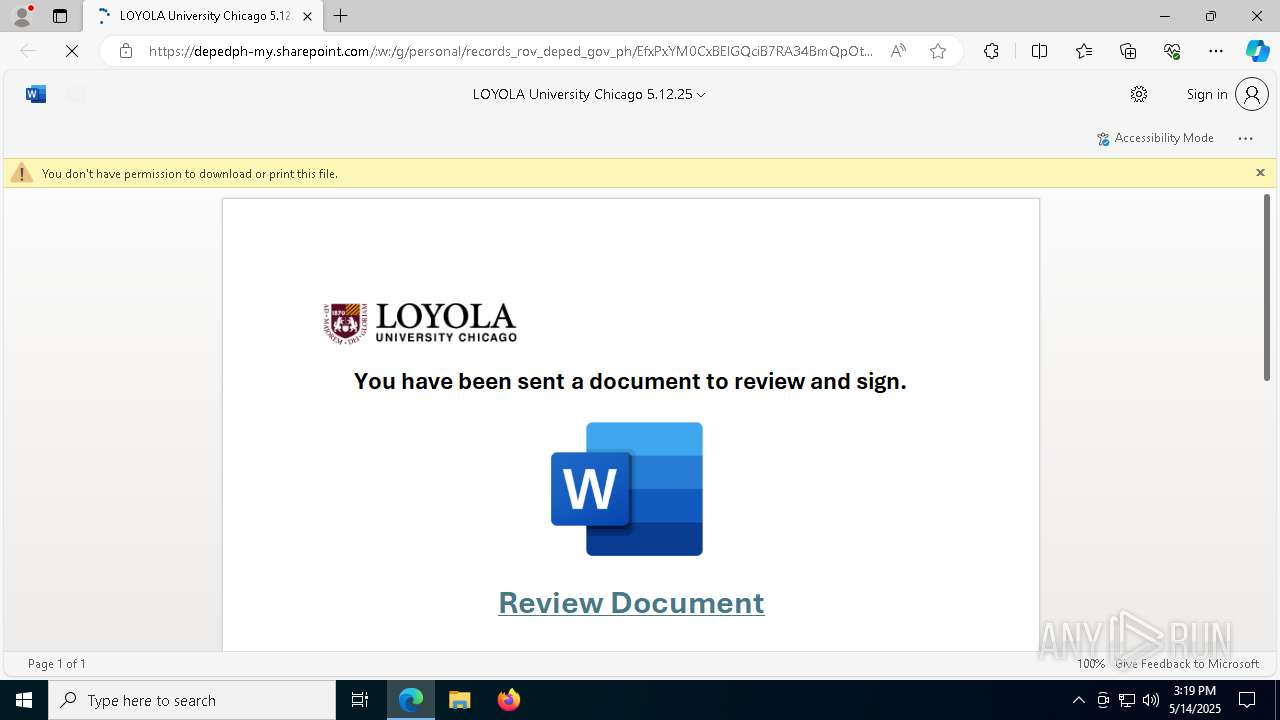Open Windows Start menu

(24, 700)
